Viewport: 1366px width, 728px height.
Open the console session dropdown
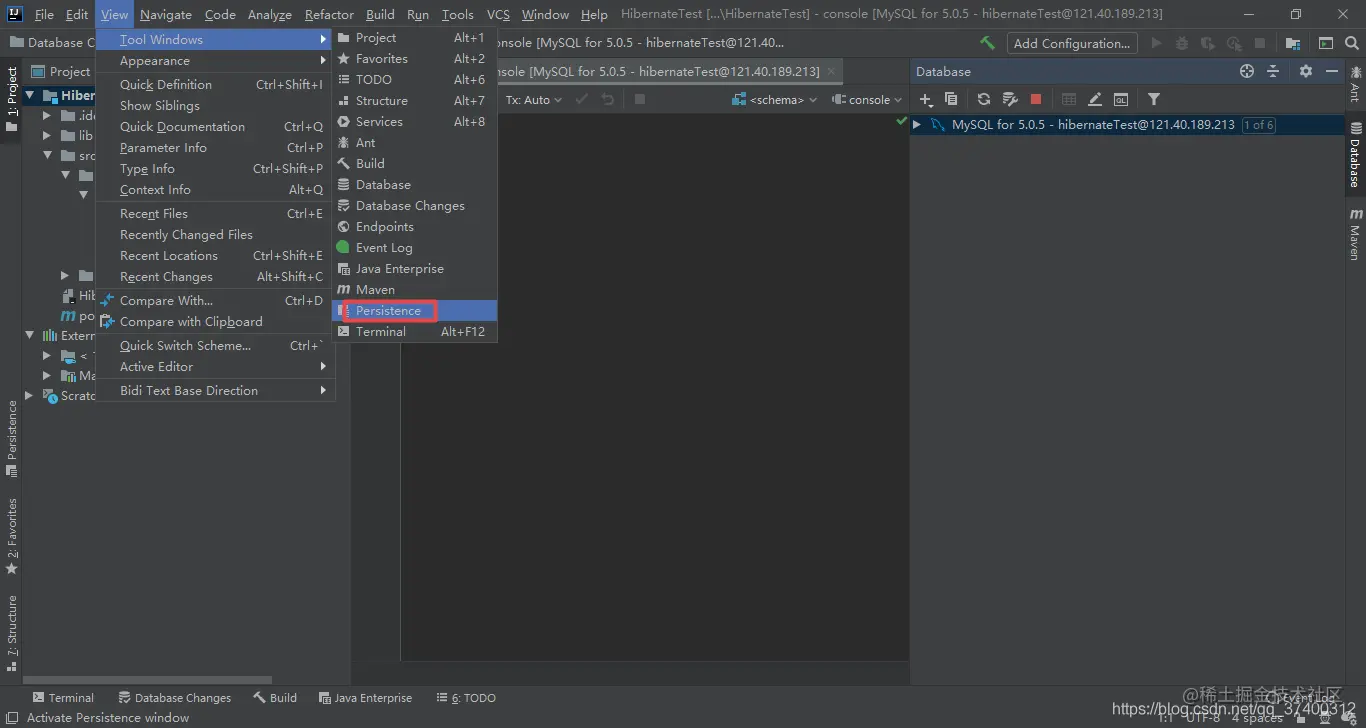(x=868, y=99)
